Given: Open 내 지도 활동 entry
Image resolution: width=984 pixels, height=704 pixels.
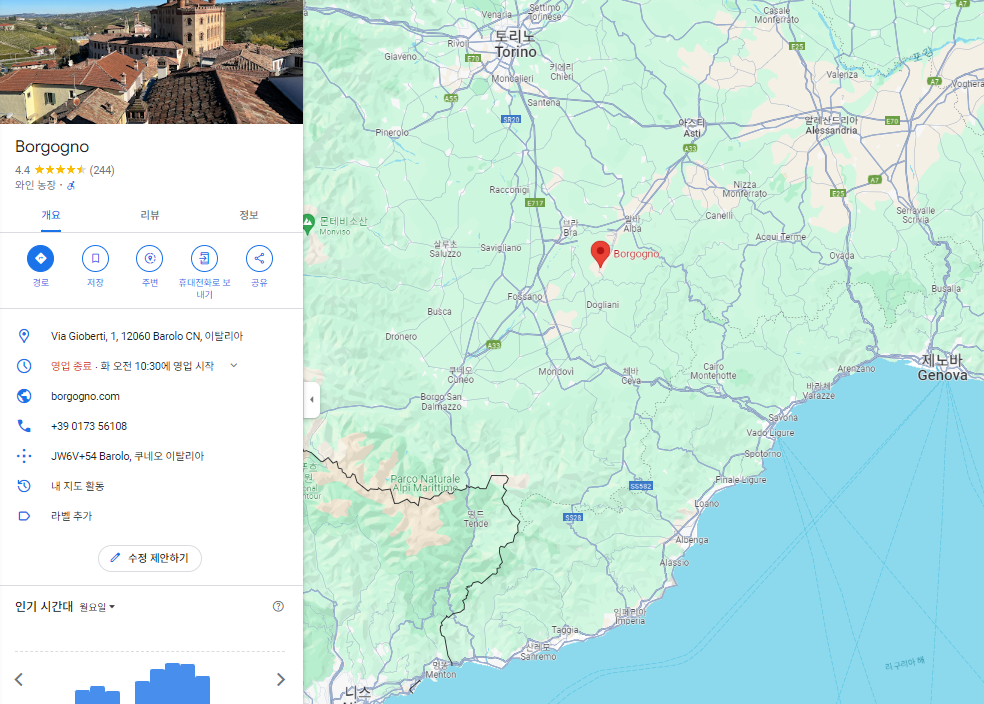Looking at the screenshot, I should (151, 486).
